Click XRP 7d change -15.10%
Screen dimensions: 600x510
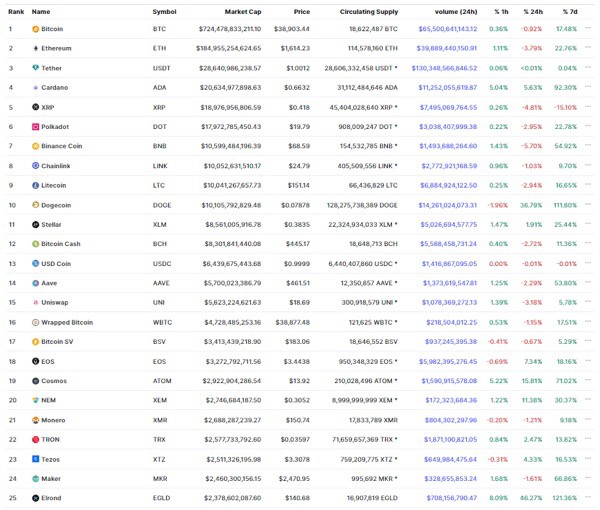point(566,107)
